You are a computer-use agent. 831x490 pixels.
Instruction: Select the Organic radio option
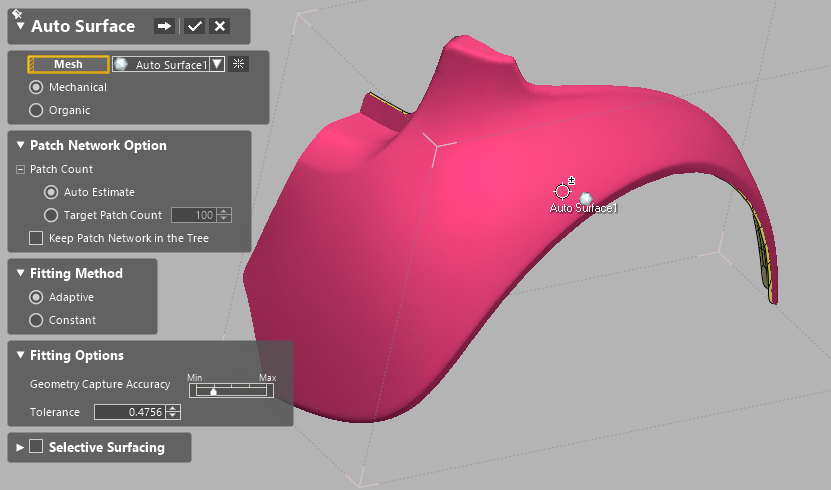click(36, 110)
